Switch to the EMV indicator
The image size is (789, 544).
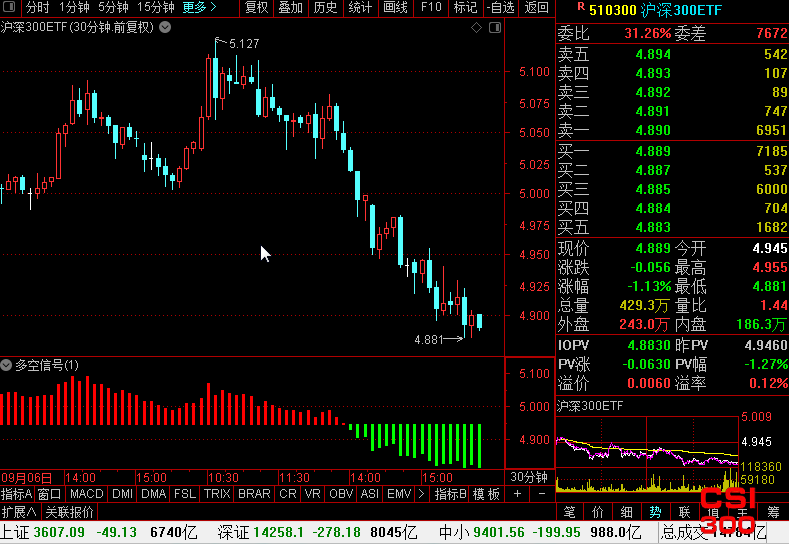coord(399,494)
